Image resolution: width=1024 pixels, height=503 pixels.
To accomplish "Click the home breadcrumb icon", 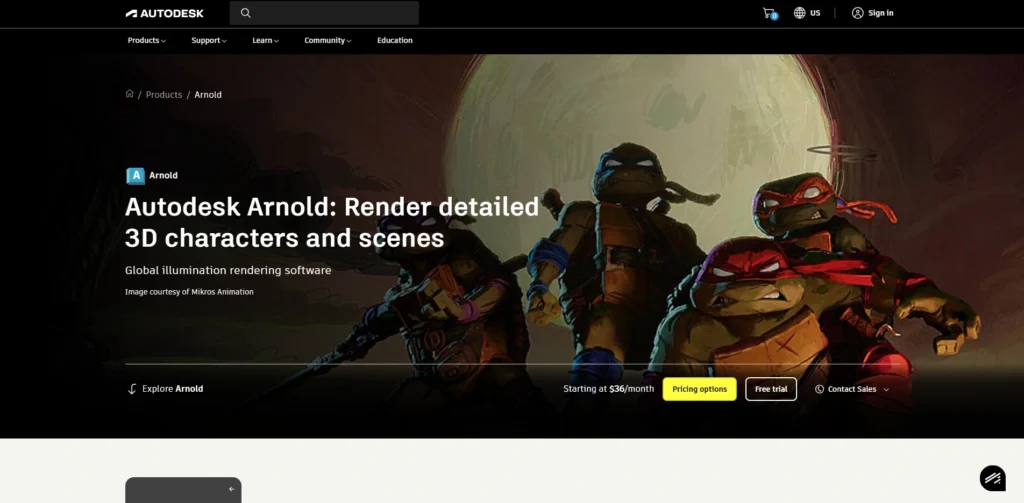I will coord(129,94).
